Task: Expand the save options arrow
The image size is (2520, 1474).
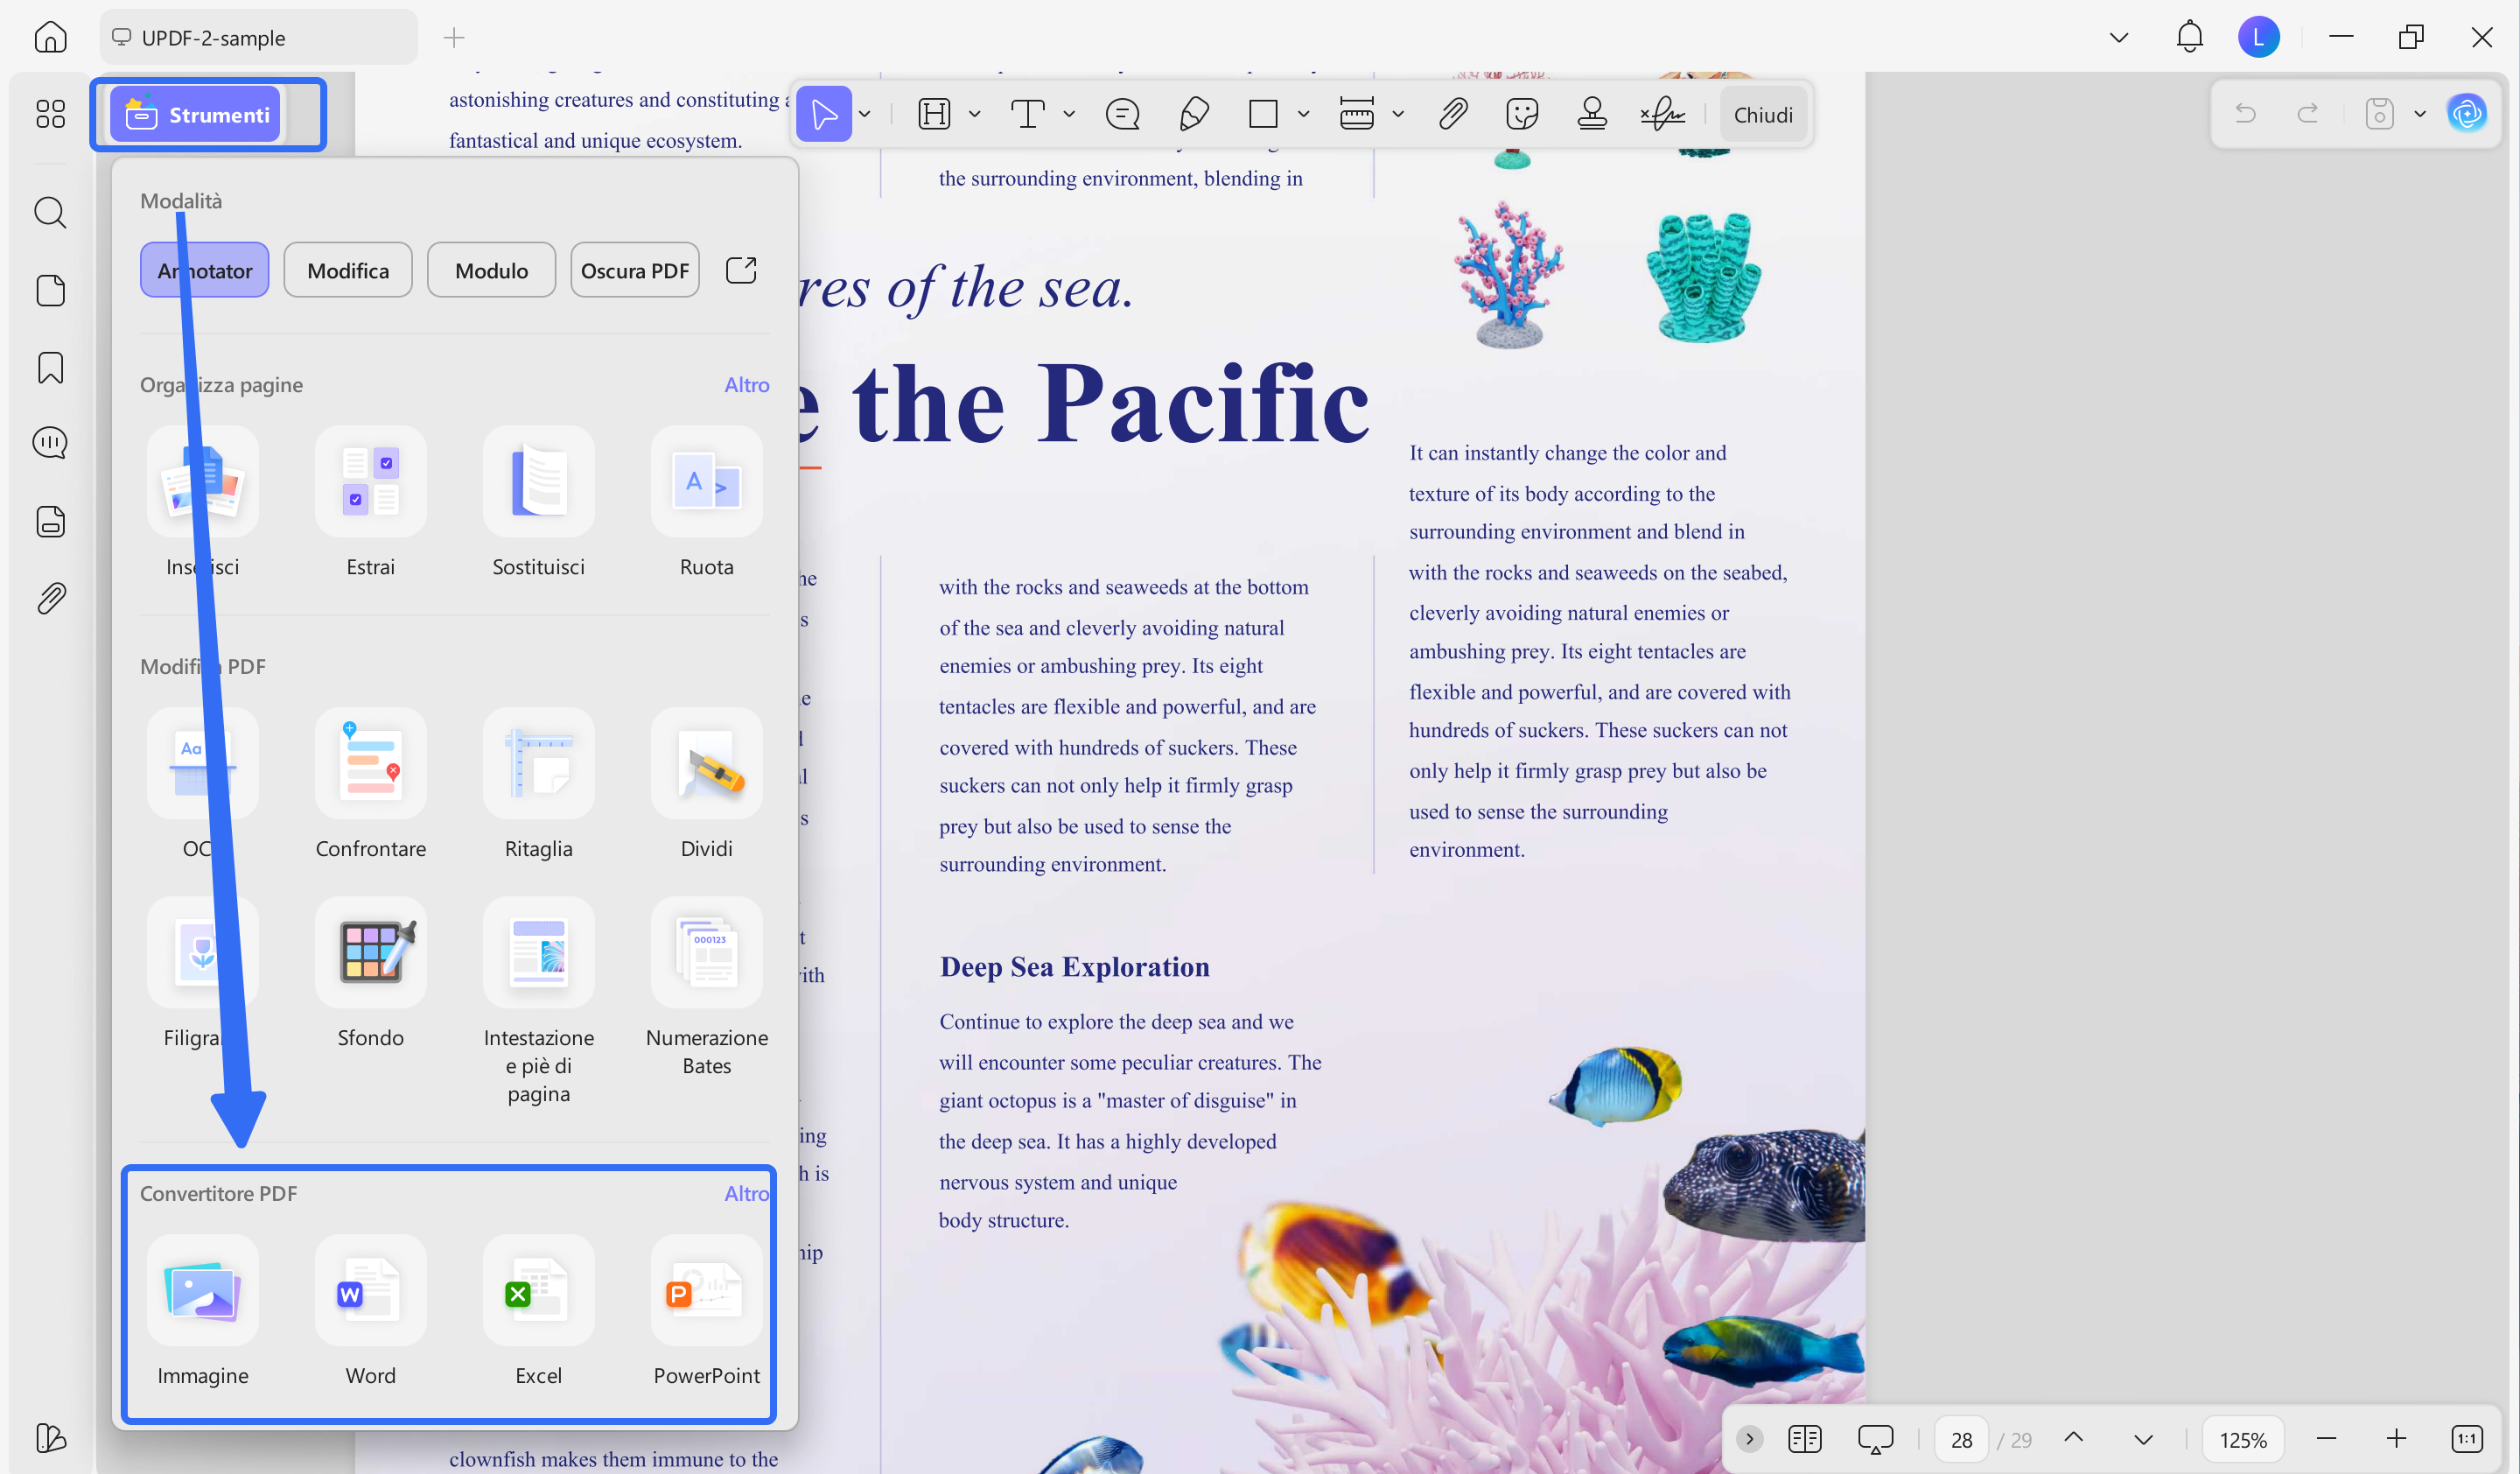Action: [2420, 114]
